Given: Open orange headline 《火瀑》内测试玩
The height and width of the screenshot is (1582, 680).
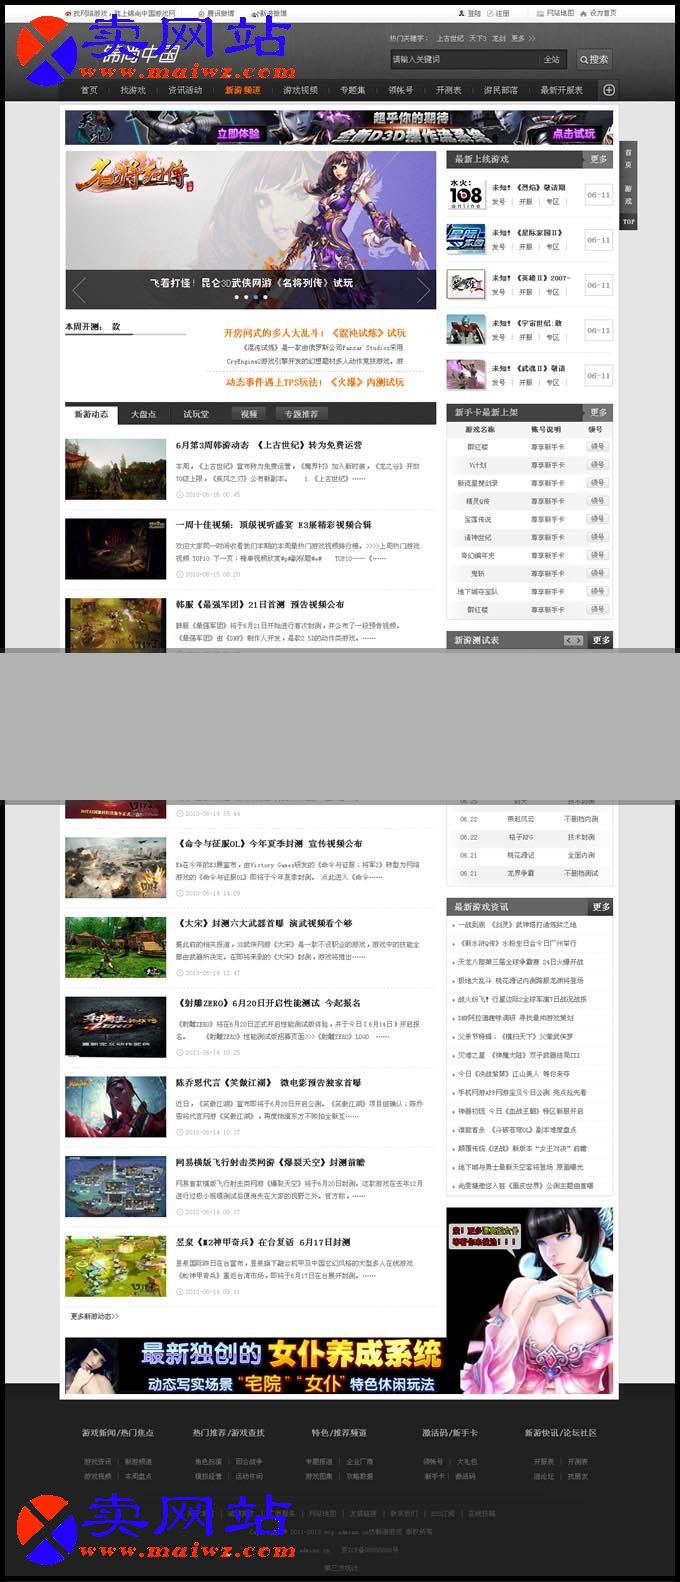Looking at the screenshot, I should point(315,382).
